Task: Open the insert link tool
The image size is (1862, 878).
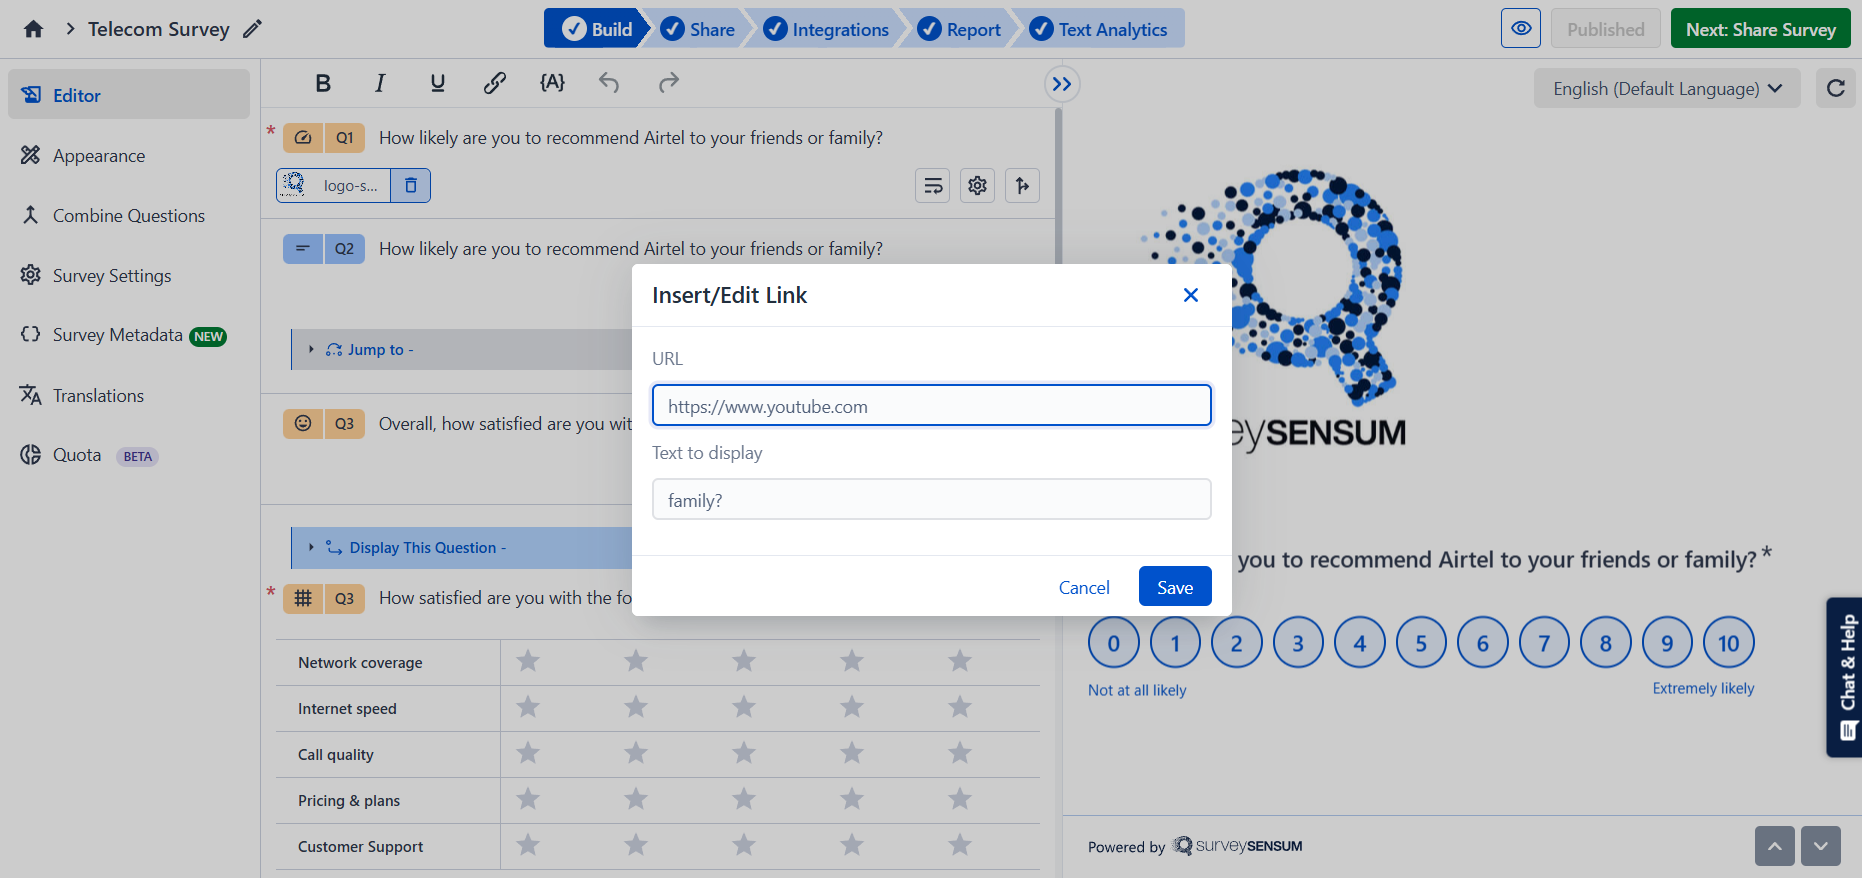Action: [x=494, y=83]
